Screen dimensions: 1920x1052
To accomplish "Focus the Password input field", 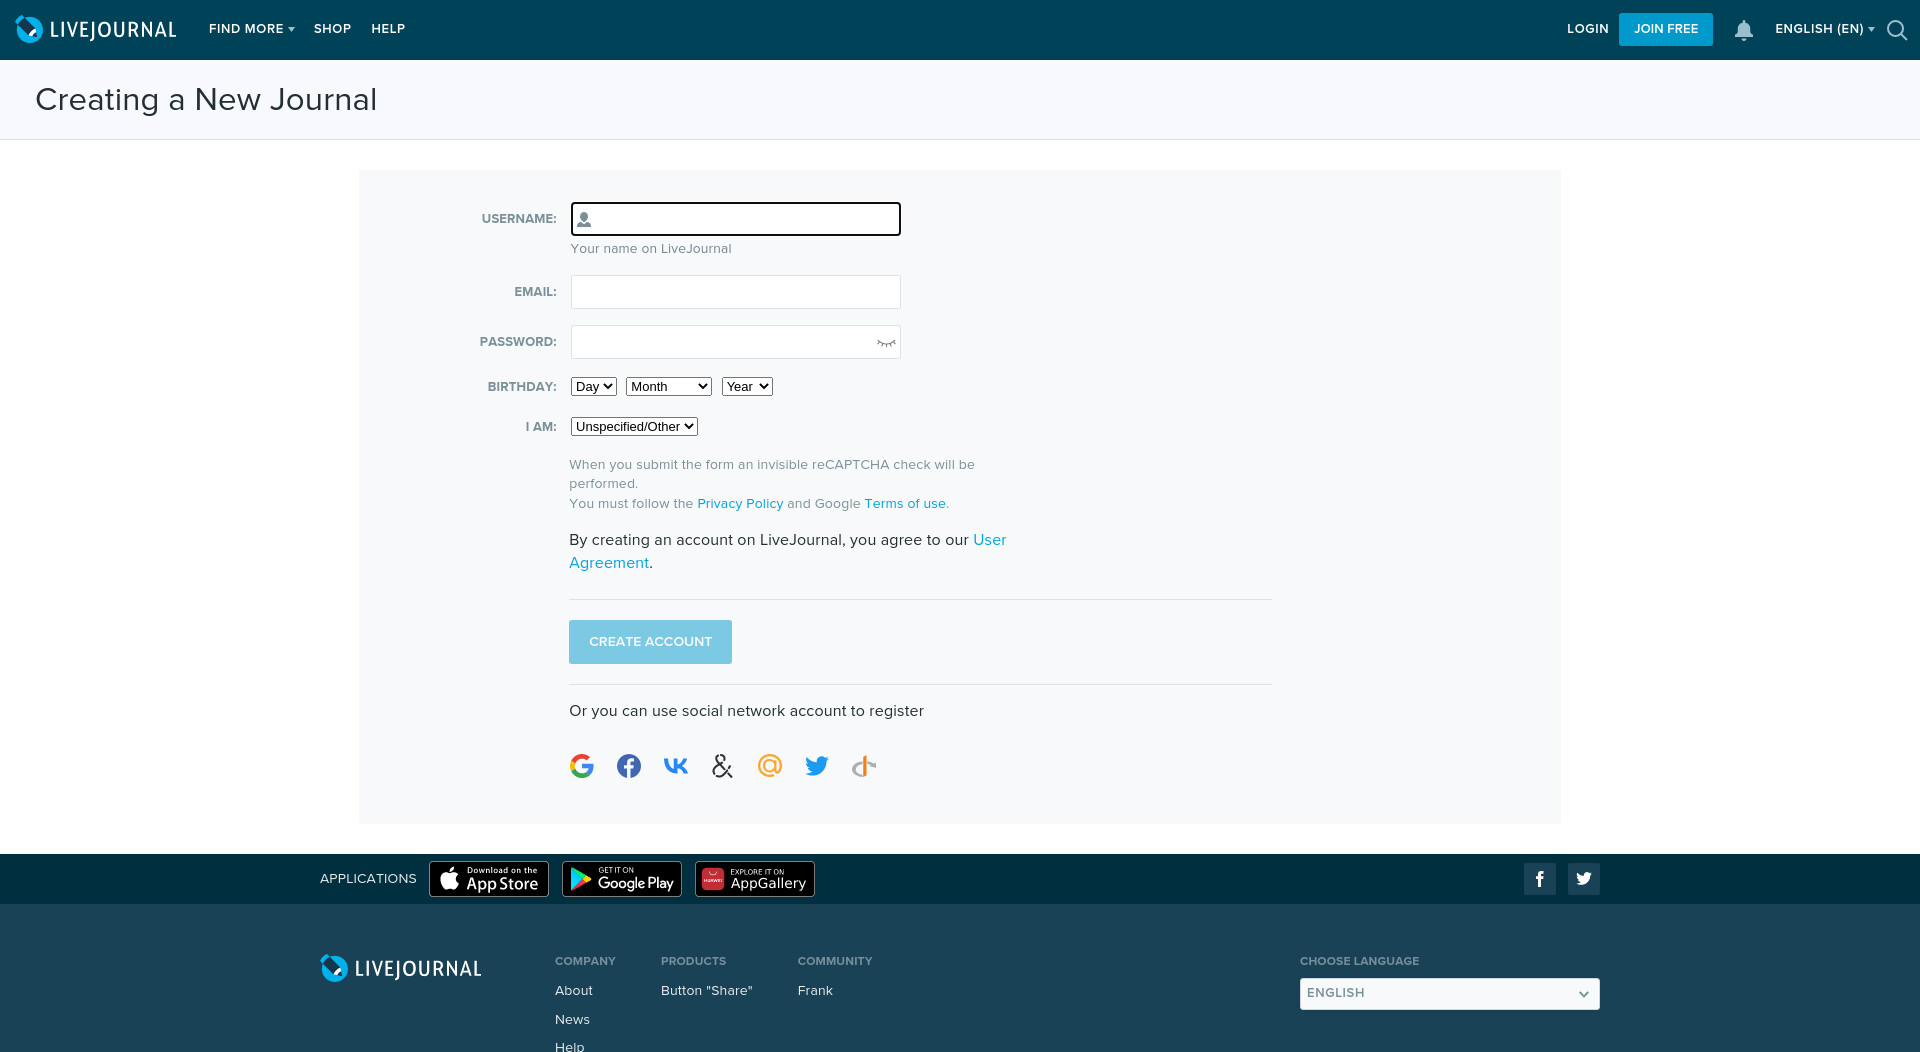I will pyautogui.click(x=736, y=342).
